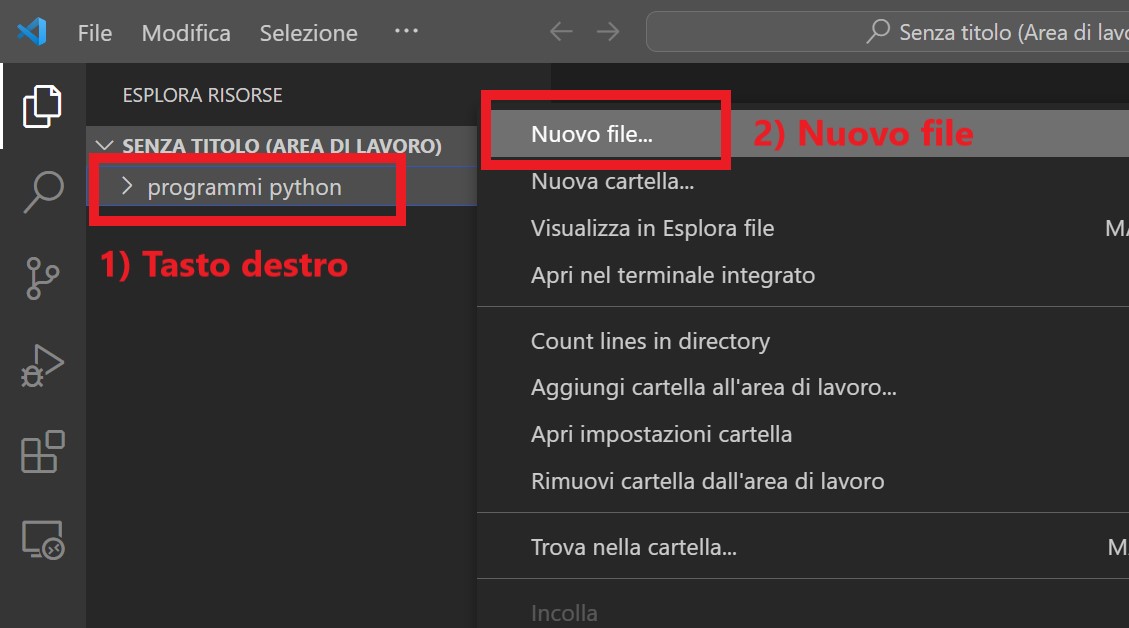
Task: Select 'Apri nel terminale integrato'
Action: pos(673,275)
